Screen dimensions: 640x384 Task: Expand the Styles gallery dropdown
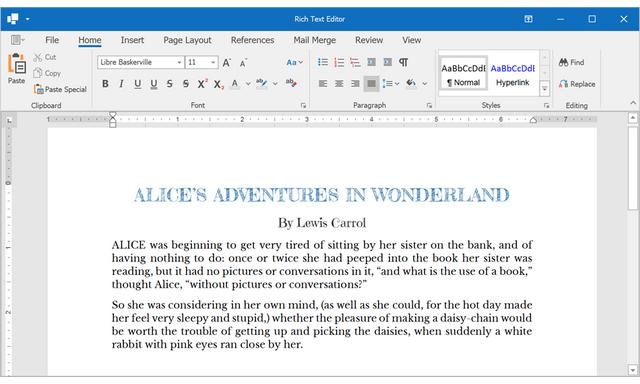pos(544,89)
